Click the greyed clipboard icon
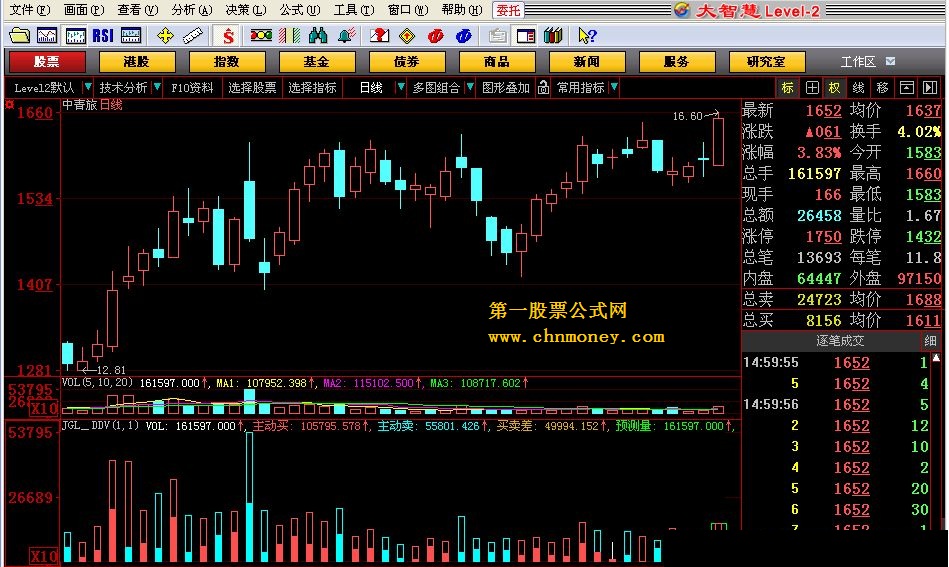Image resolution: width=949 pixels, height=567 pixels. [x=497, y=36]
